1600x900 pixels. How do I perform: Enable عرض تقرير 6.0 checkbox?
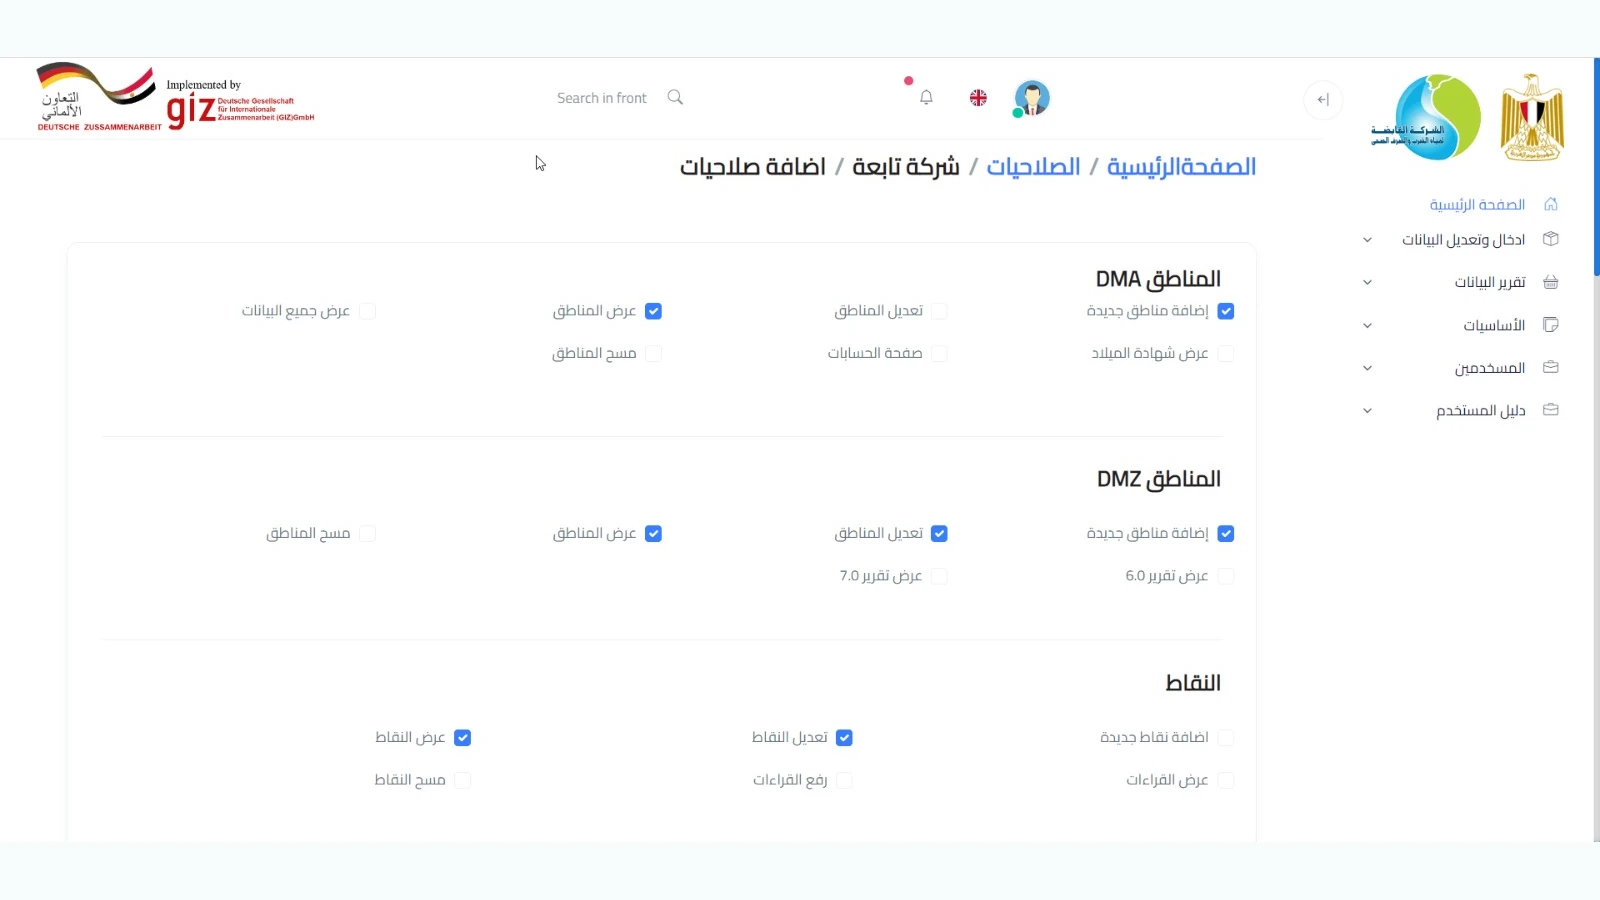click(1226, 576)
